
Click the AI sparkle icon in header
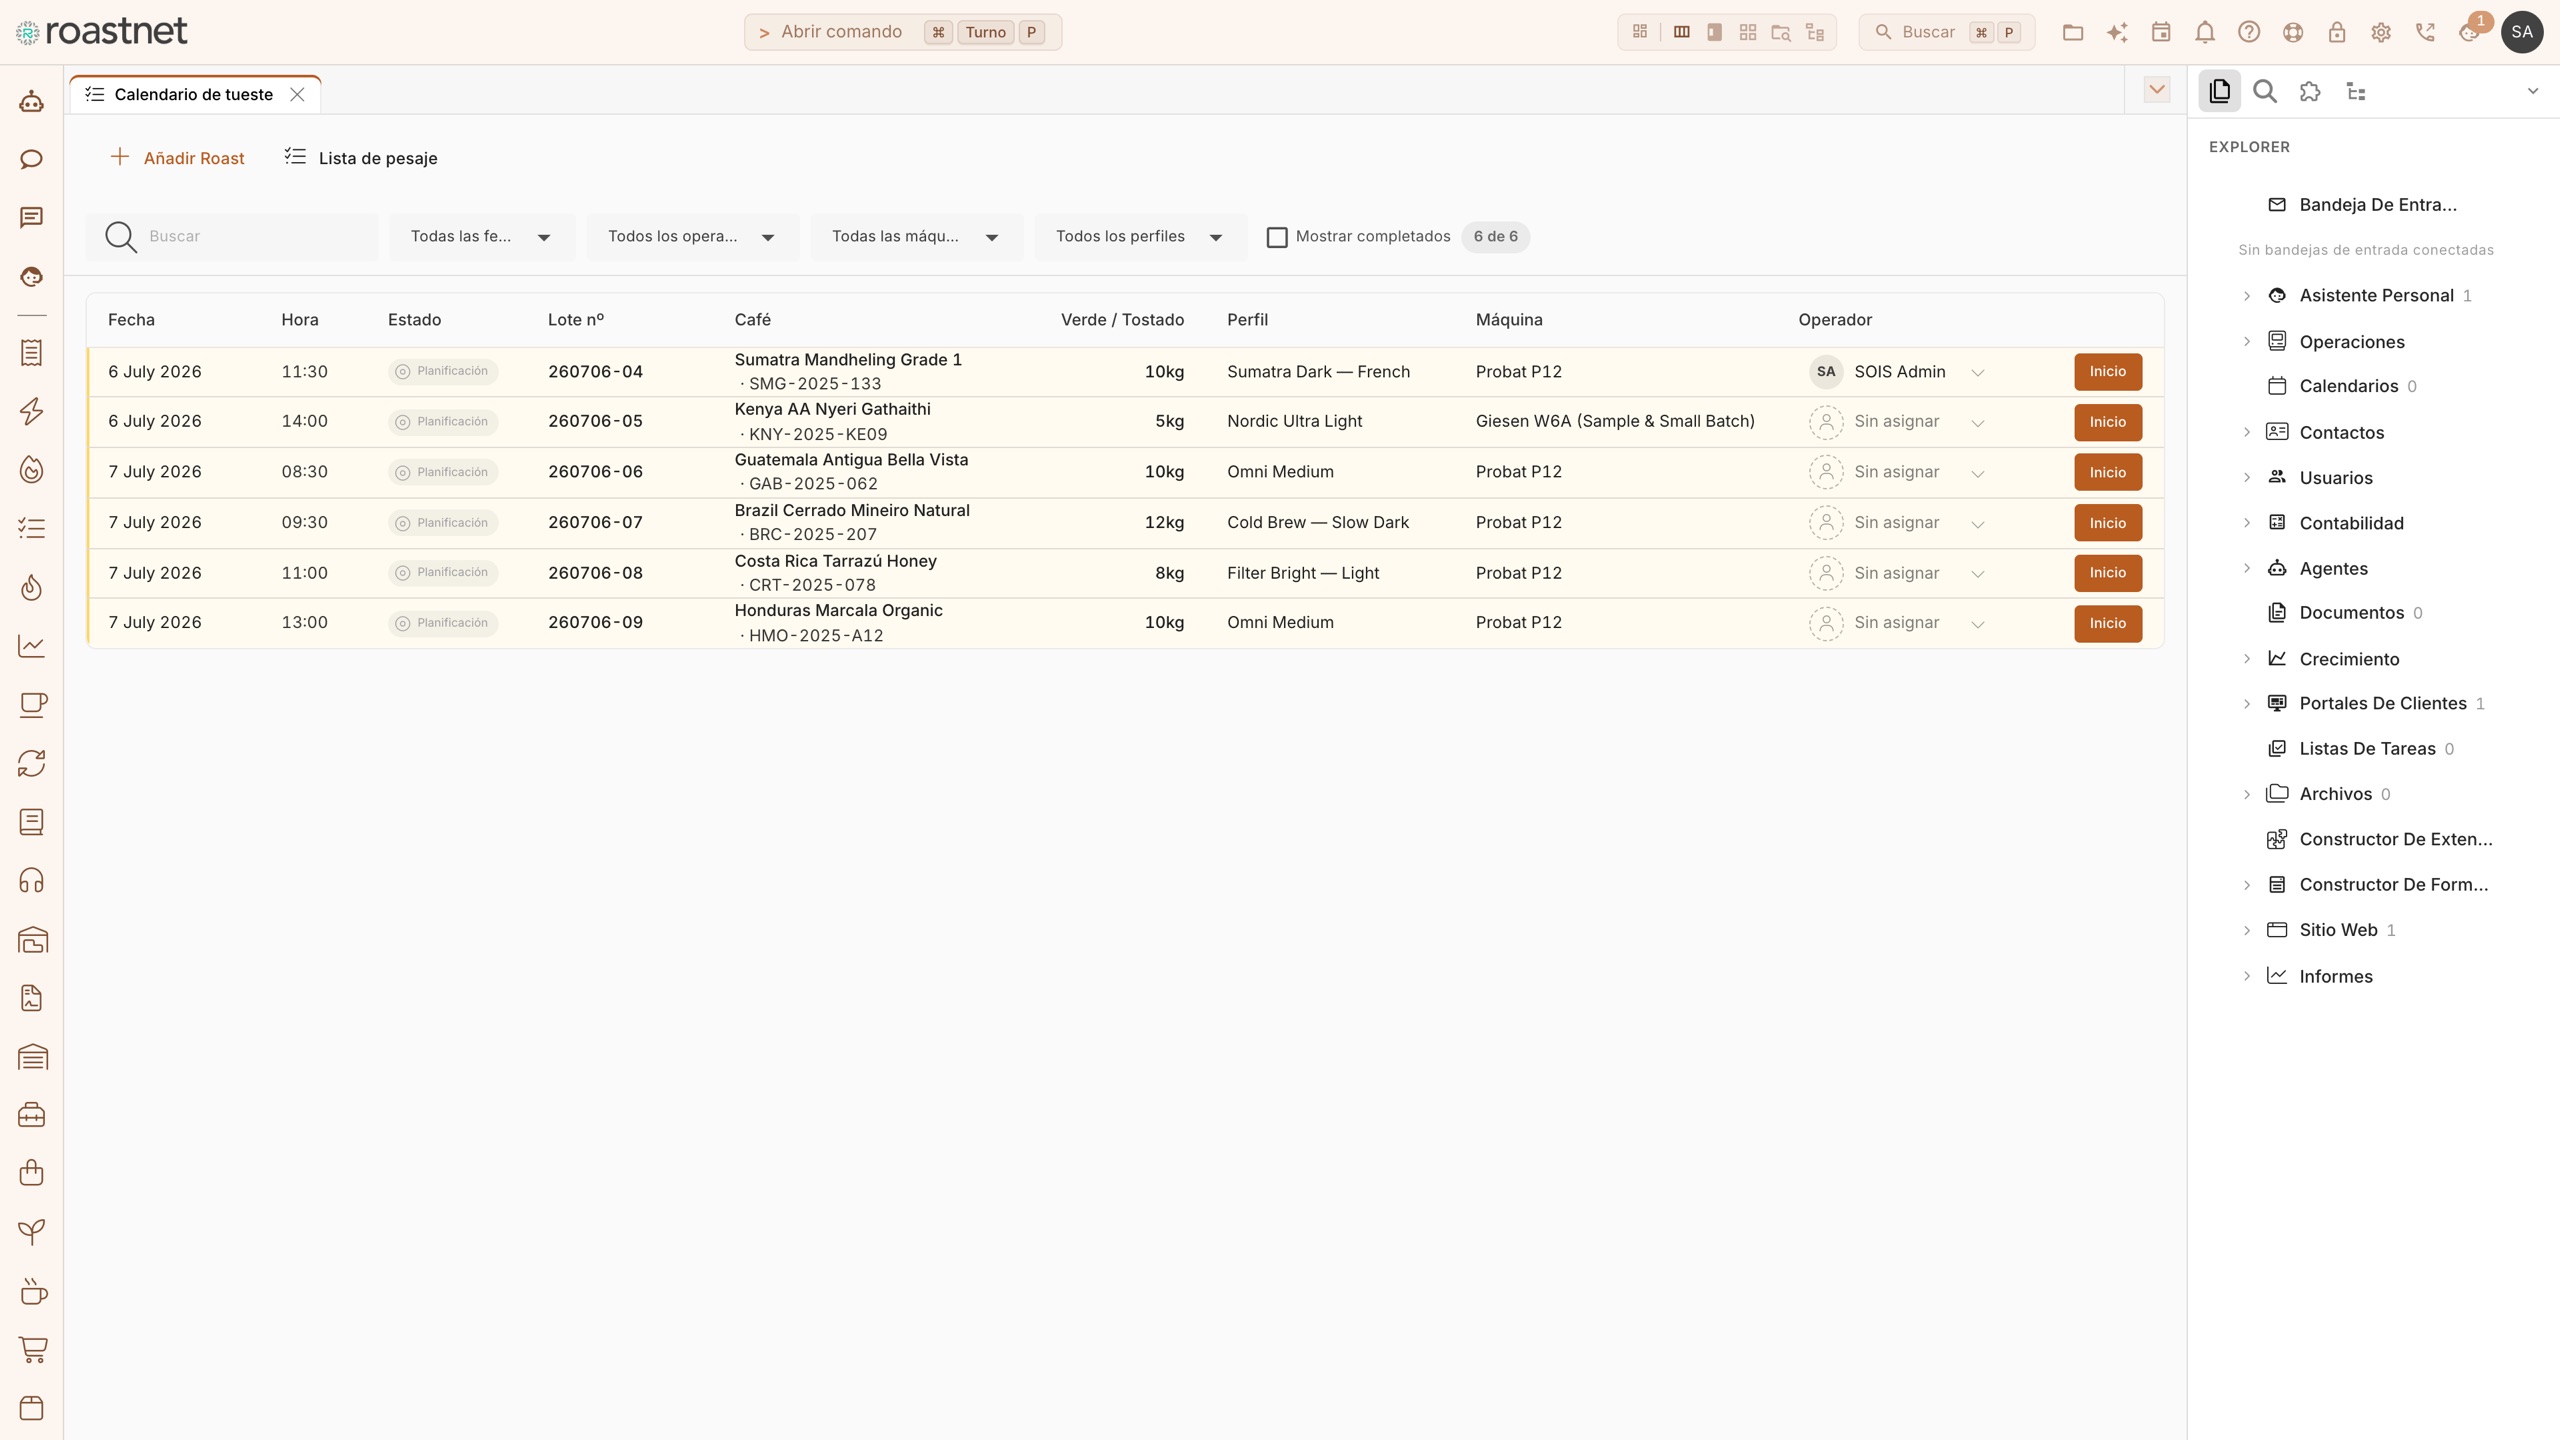pos(2117,32)
